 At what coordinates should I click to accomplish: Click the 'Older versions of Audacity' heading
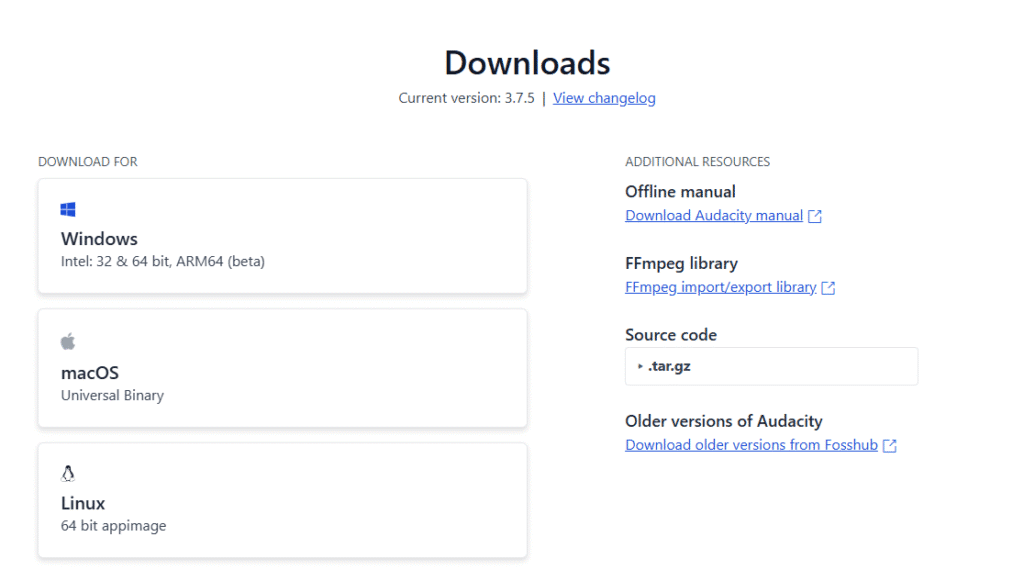[724, 421]
